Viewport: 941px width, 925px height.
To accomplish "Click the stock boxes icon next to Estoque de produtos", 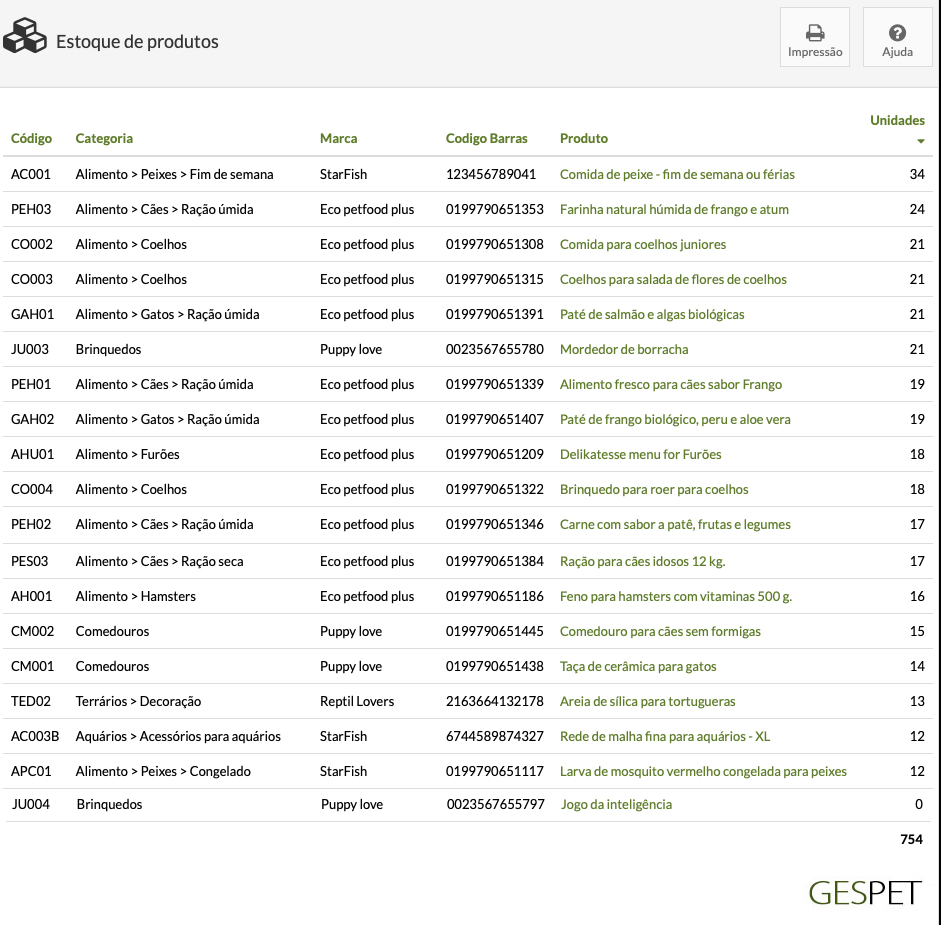I will (x=25, y=36).
